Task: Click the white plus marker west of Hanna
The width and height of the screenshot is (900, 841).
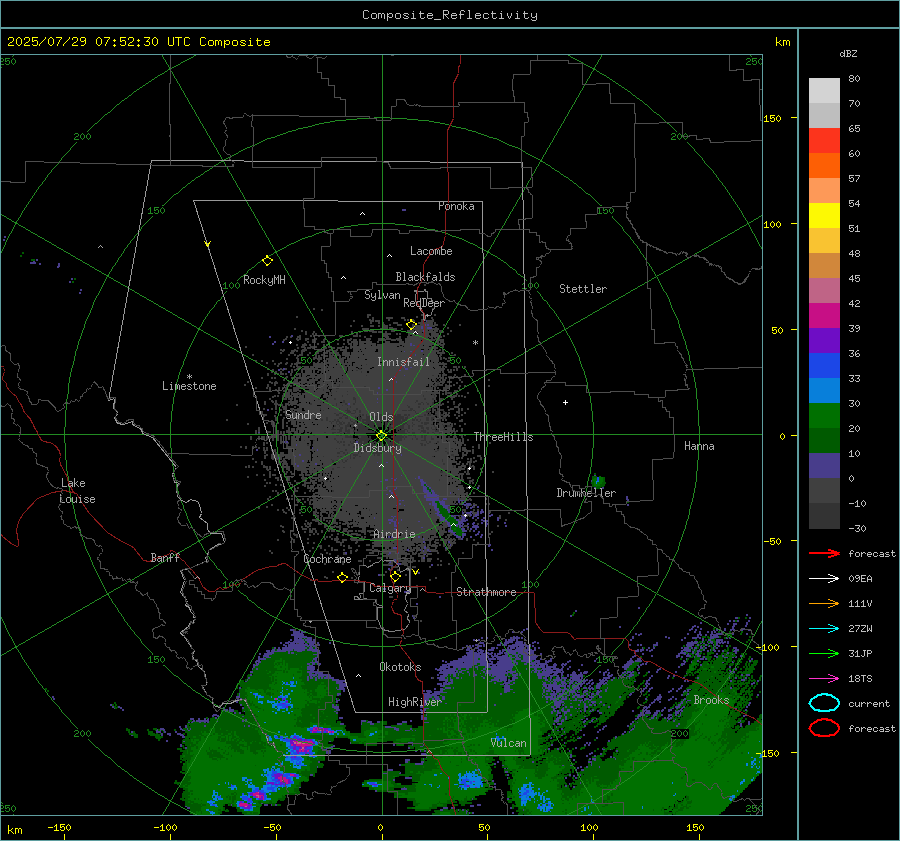Action: 565,402
